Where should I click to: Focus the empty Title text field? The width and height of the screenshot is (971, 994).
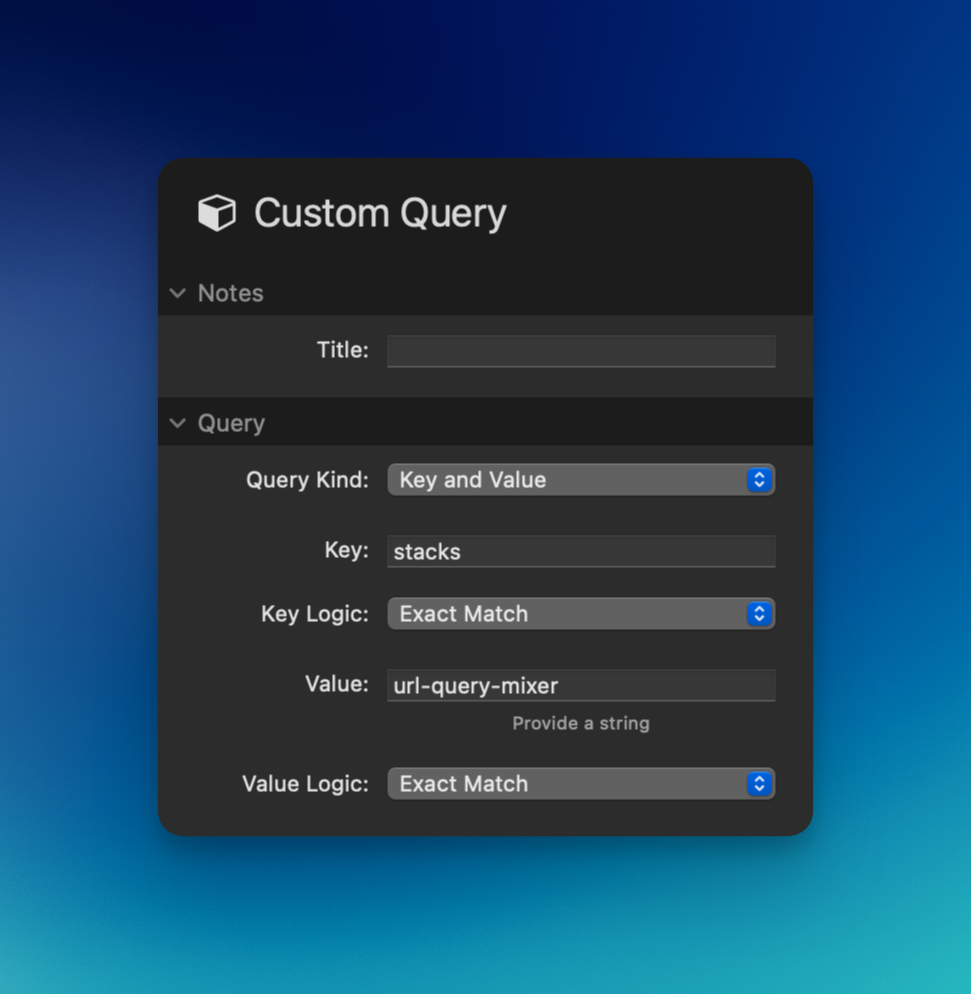(580, 351)
